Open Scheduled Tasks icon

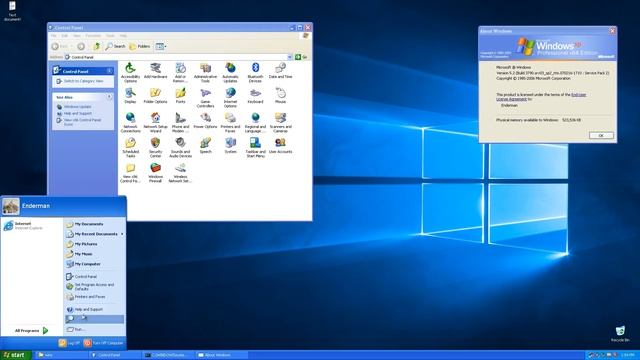click(130, 147)
